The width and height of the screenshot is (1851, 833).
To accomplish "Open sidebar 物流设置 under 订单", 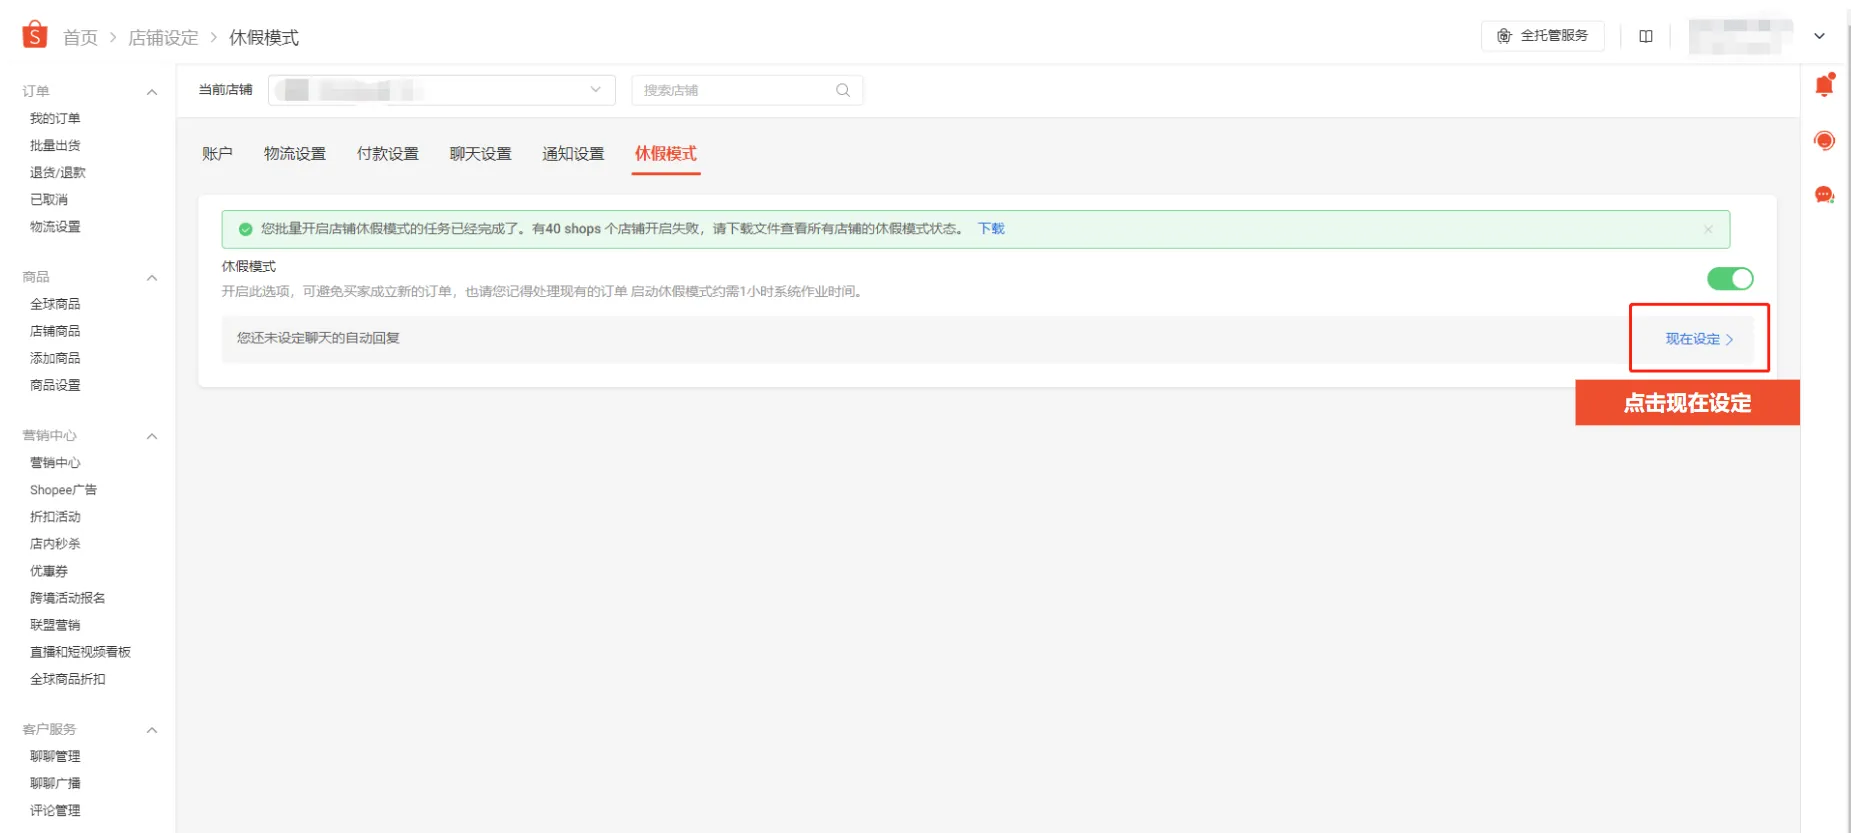I will click(55, 227).
